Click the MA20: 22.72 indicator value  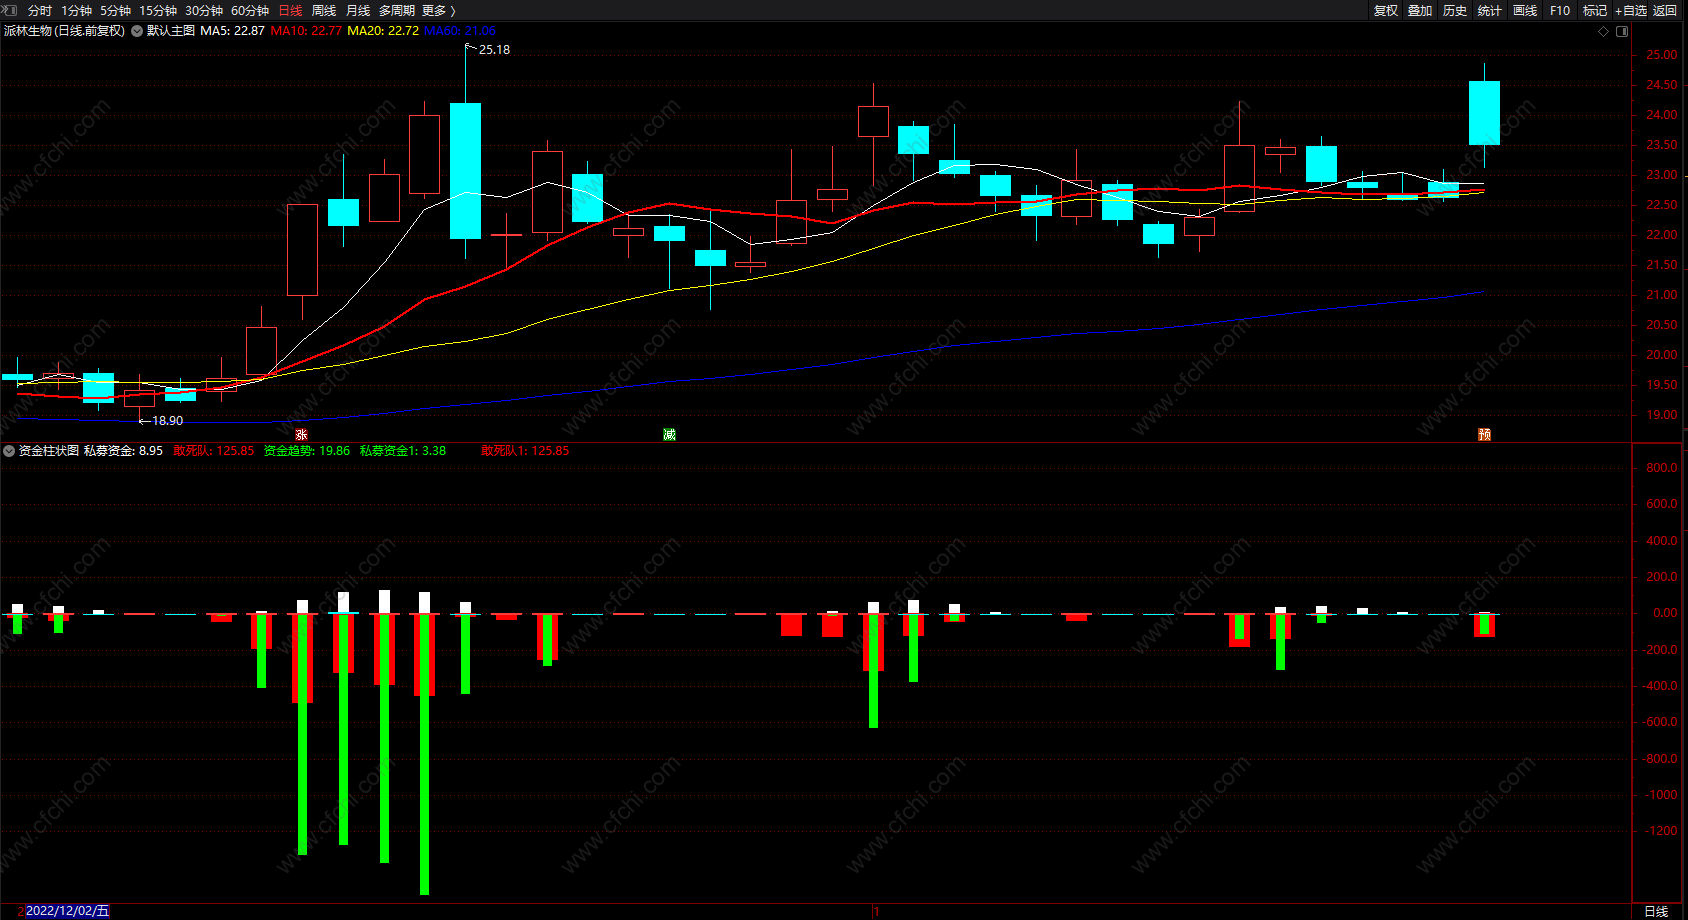click(383, 31)
